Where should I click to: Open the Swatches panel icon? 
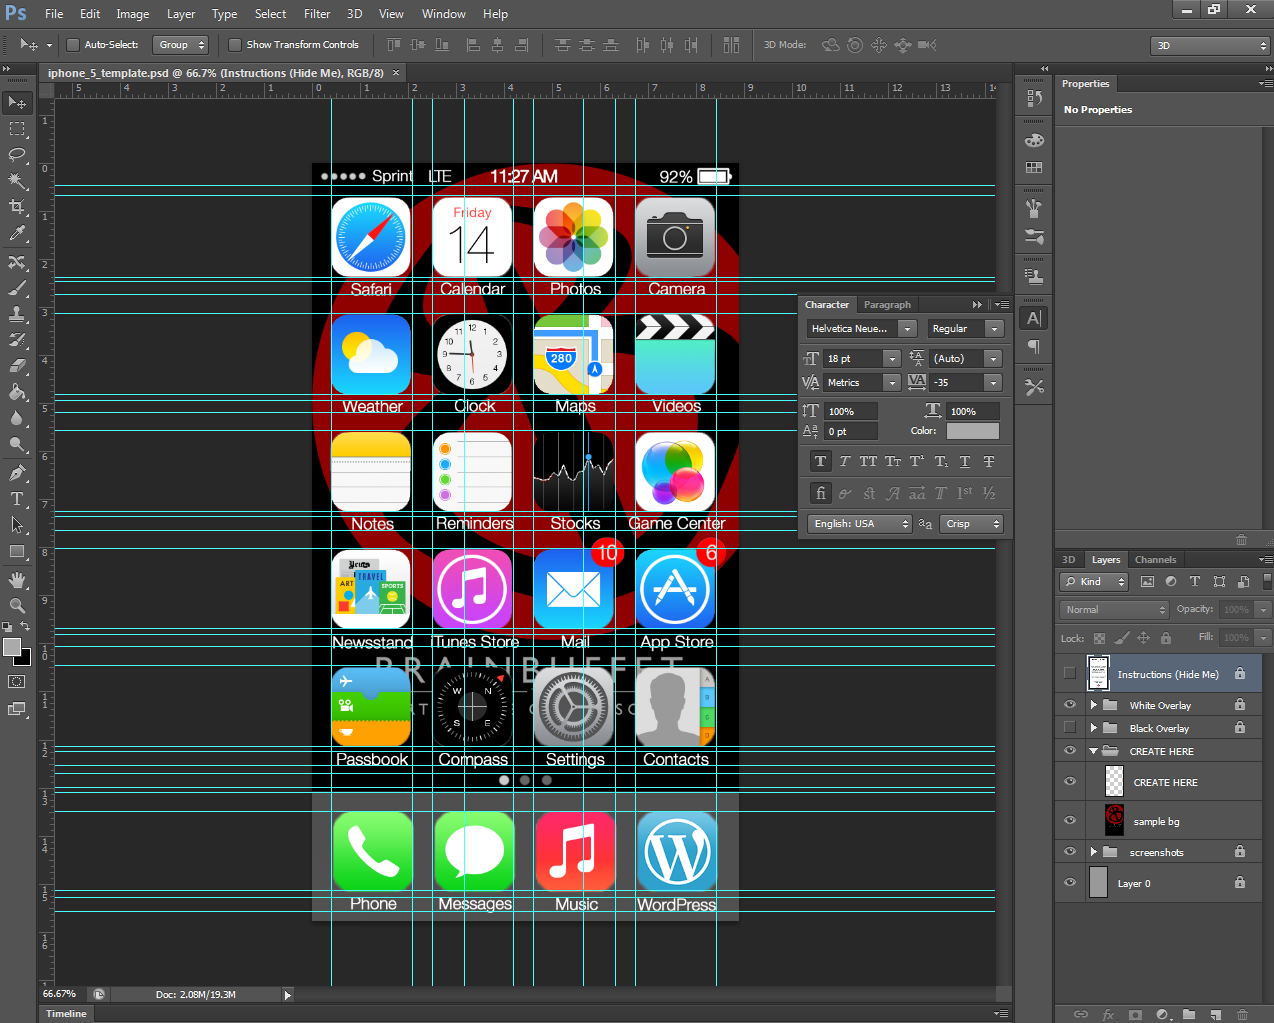click(1034, 168)
